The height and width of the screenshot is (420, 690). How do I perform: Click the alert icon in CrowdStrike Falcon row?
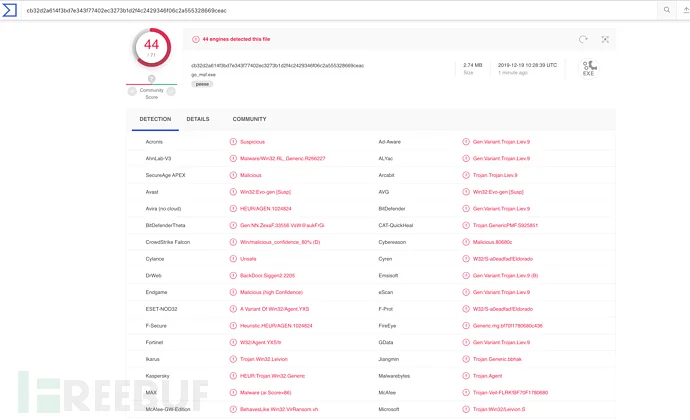tap(233, 242)
